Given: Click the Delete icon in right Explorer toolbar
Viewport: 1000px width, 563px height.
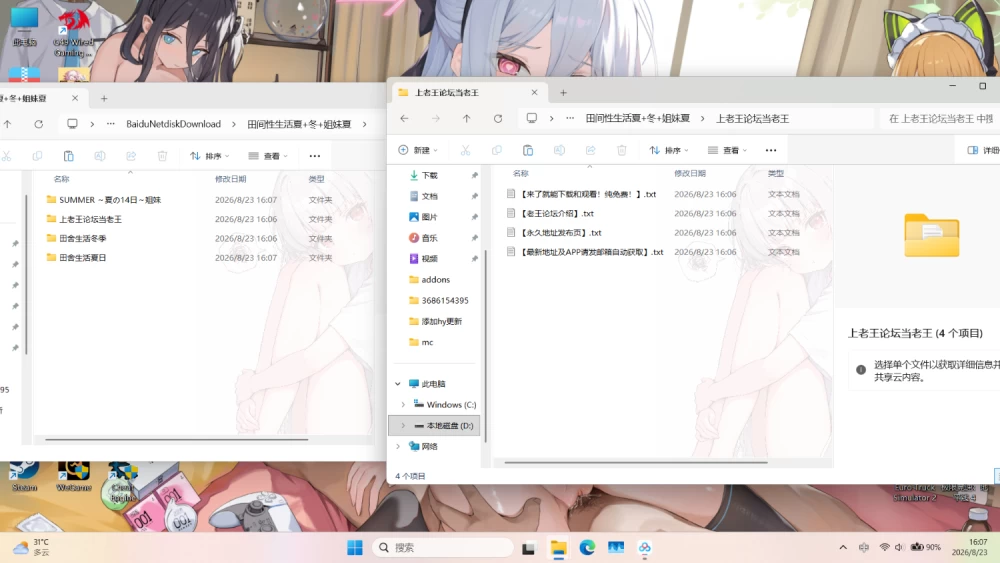Looking at the screenshot, I should (622, 150).
